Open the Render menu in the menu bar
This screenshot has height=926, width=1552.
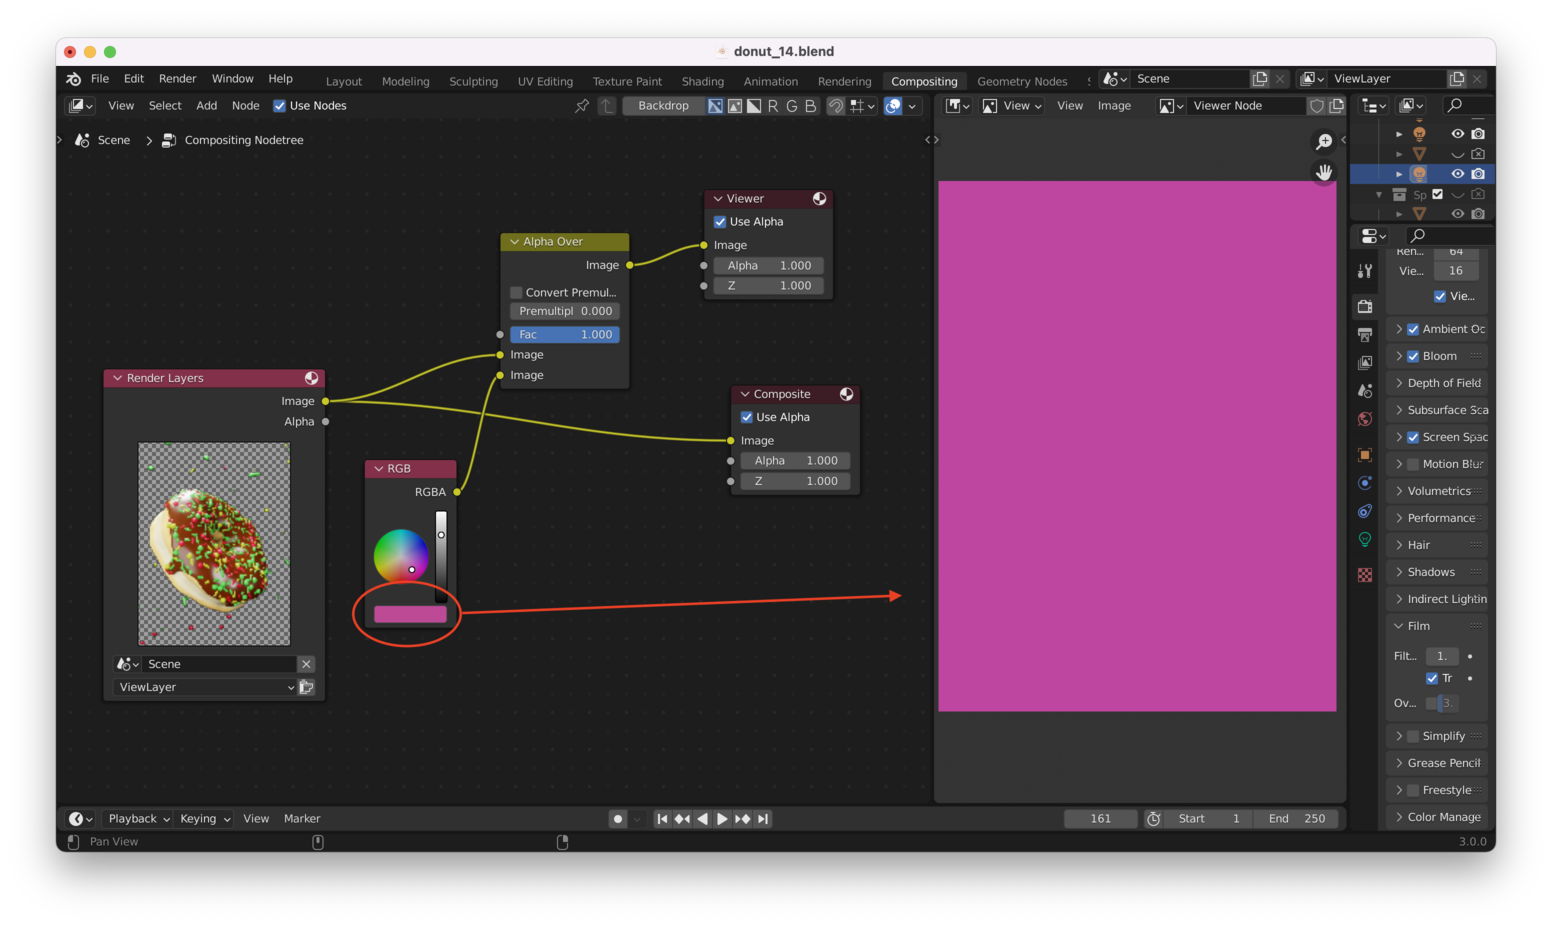pyautogui.click(x=177, y=78)
